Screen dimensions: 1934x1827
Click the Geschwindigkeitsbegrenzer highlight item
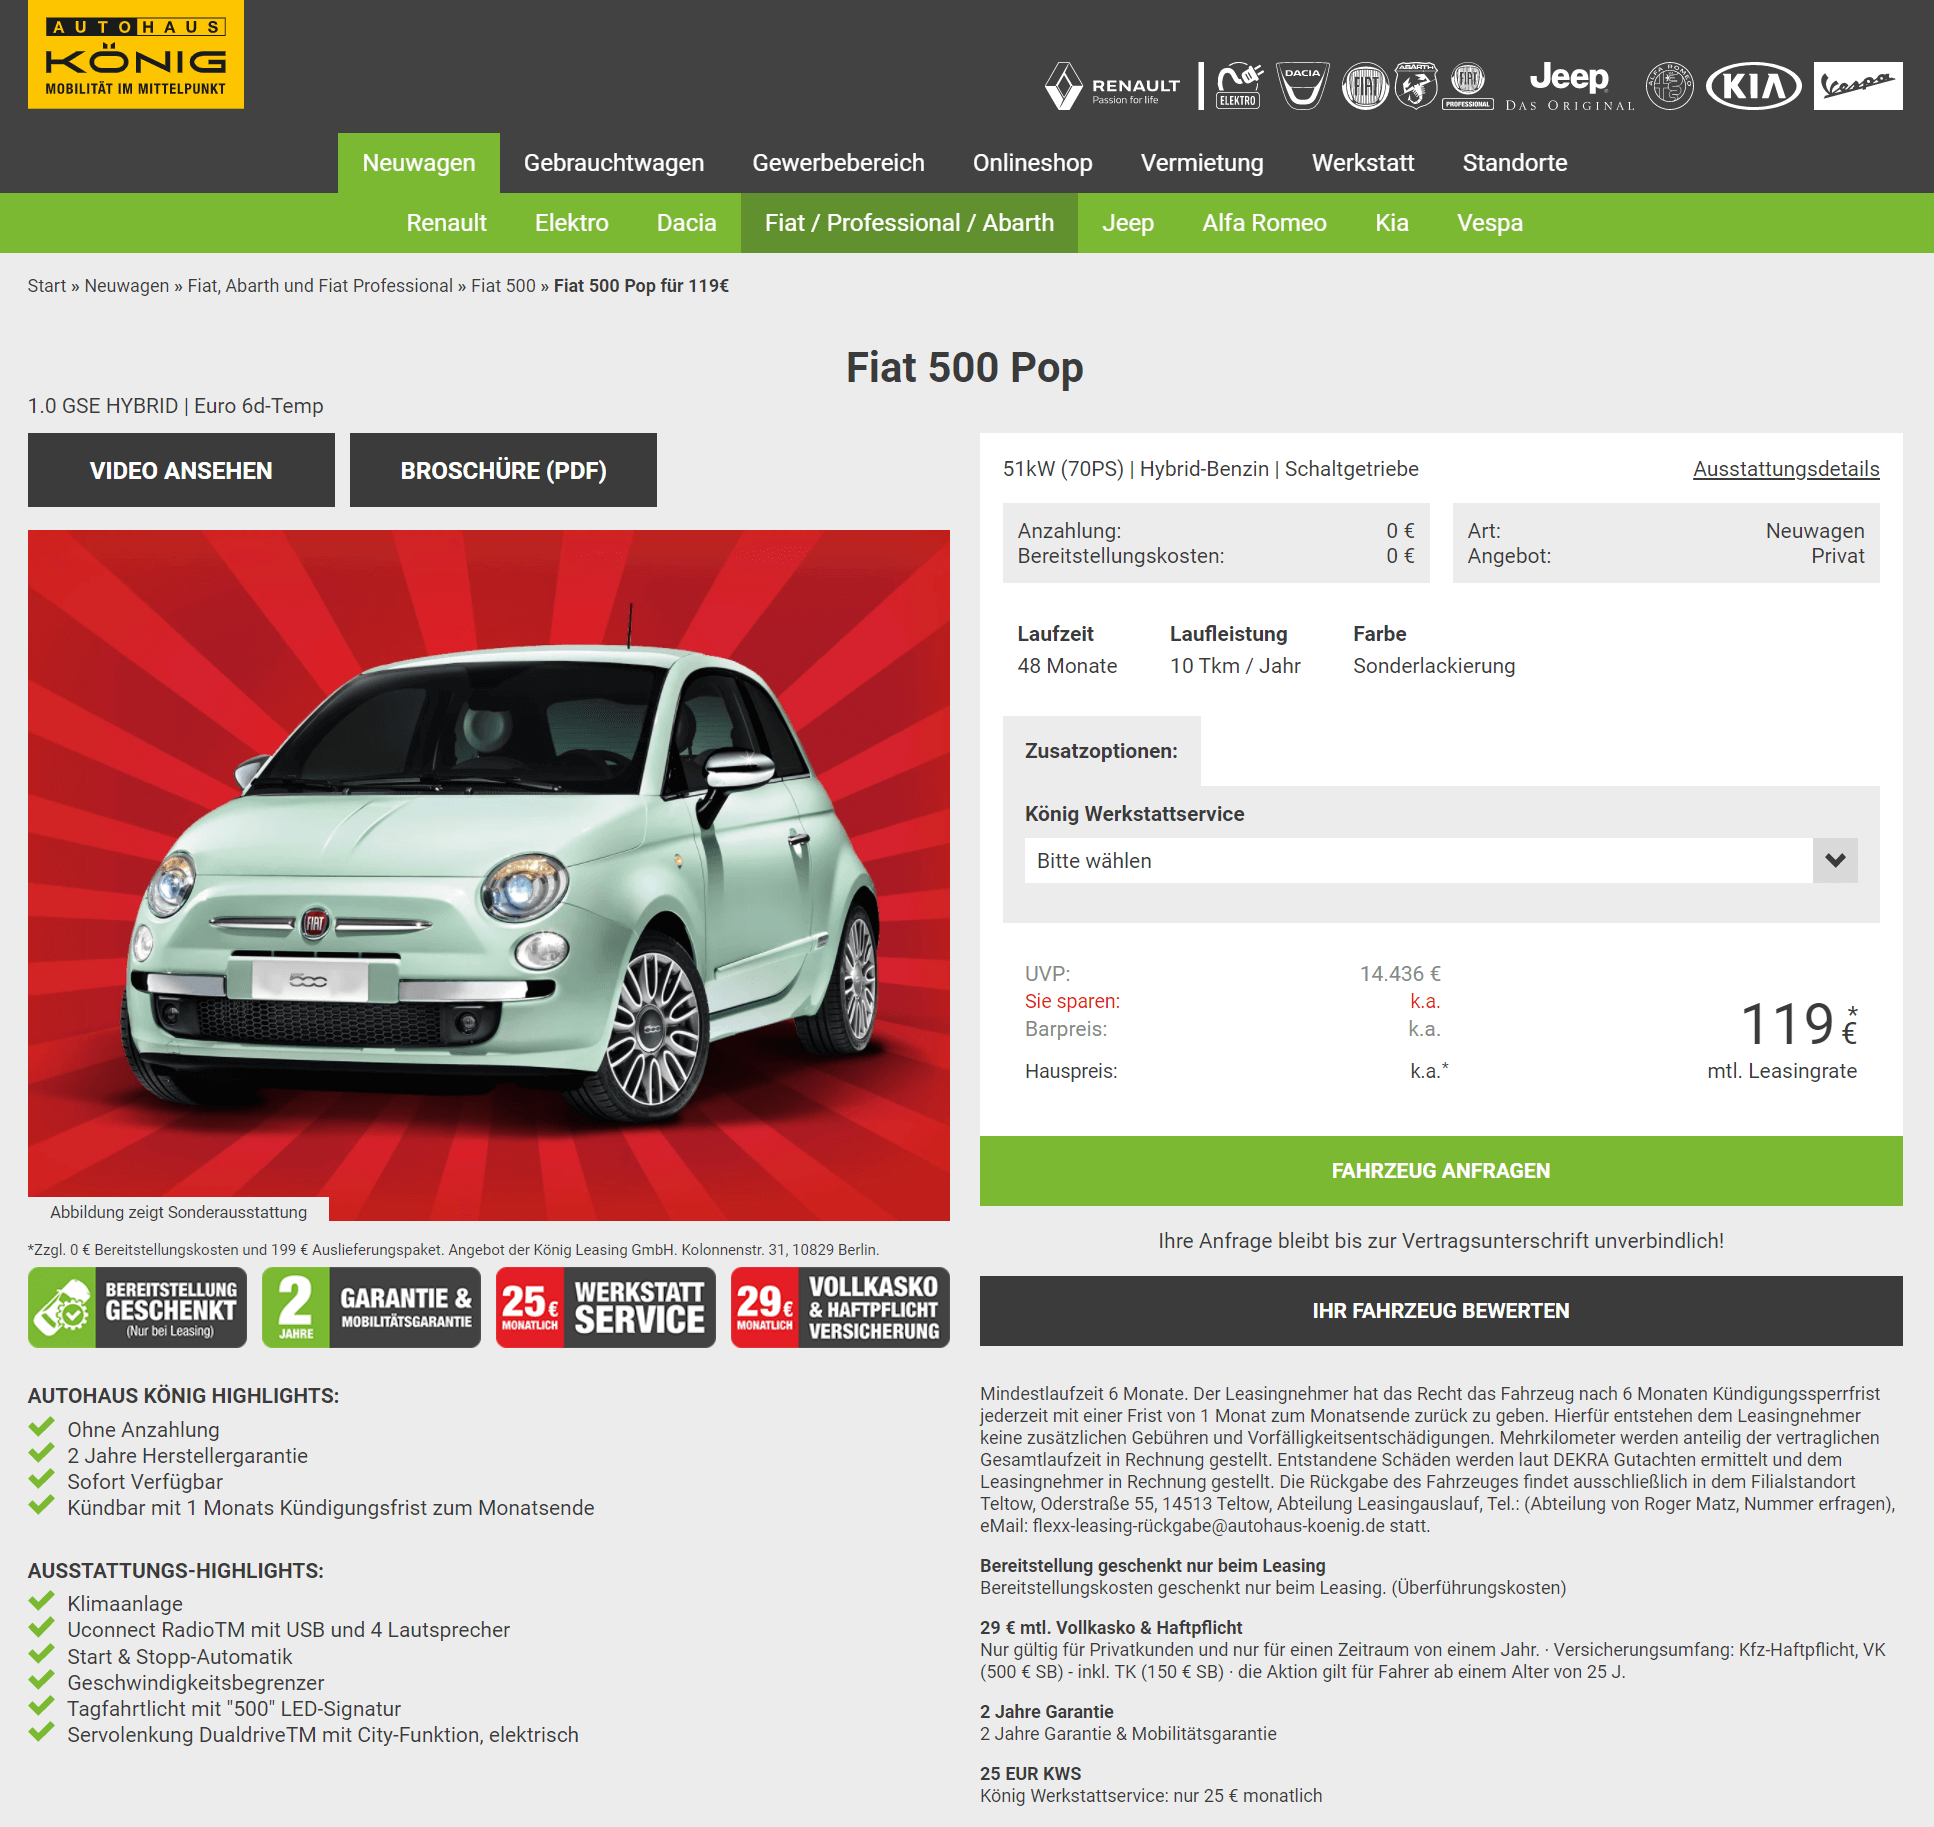196,1683
